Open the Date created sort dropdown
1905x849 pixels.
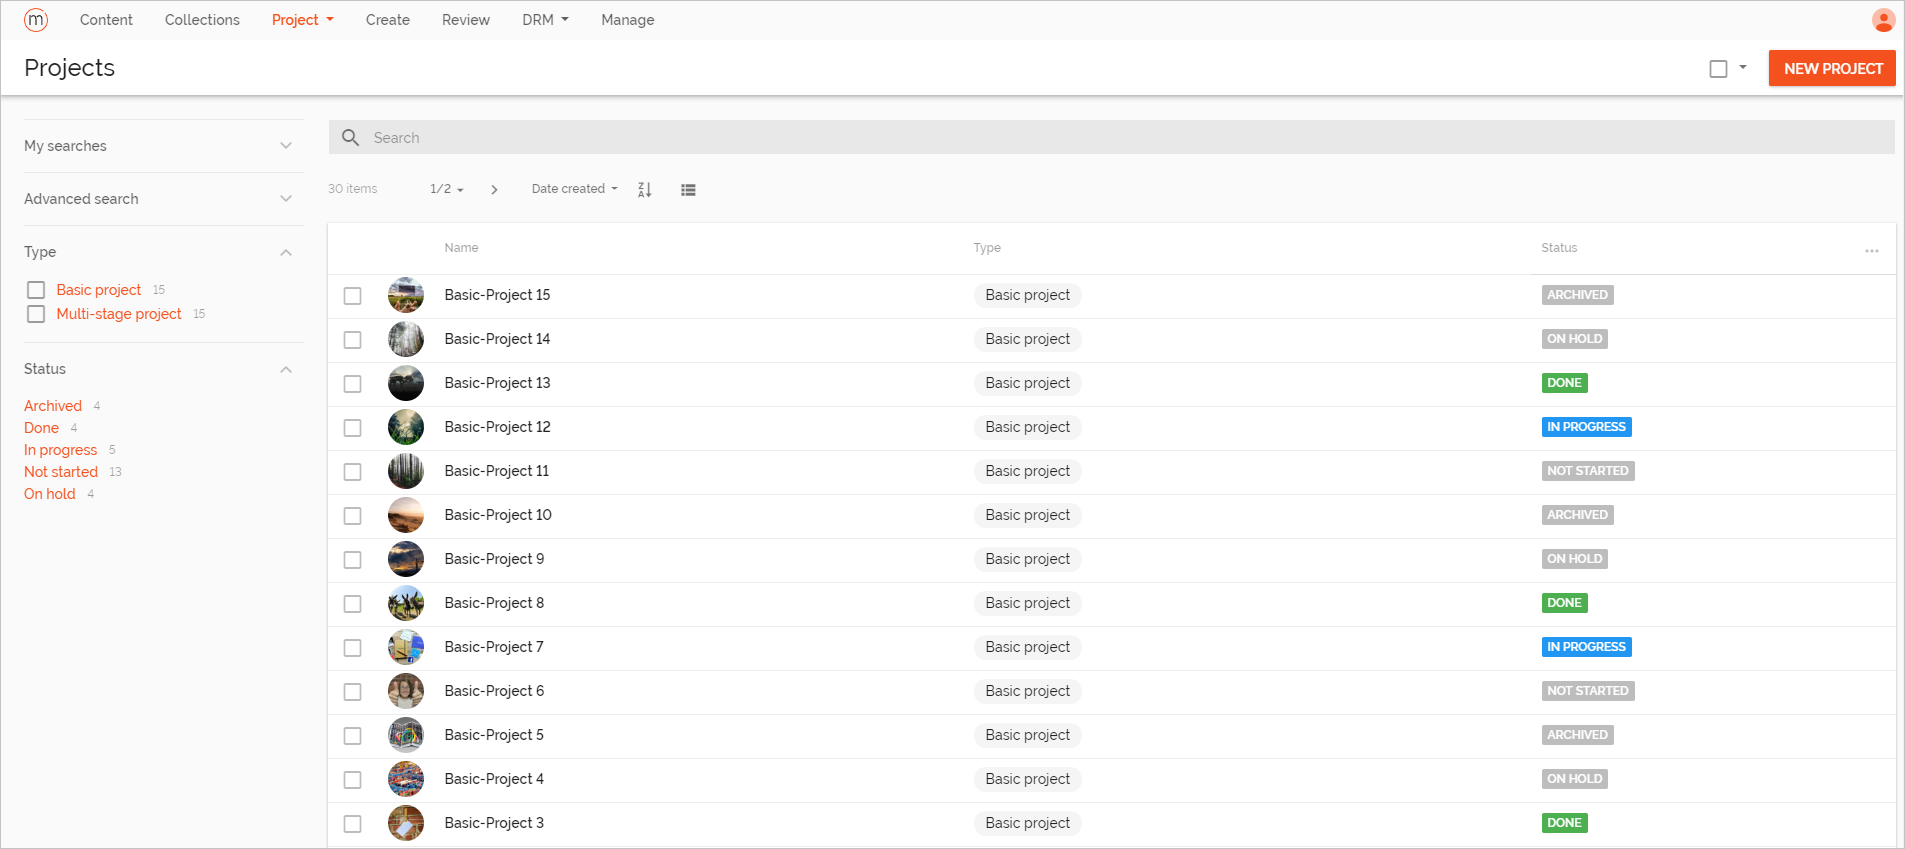coord(574,189)
